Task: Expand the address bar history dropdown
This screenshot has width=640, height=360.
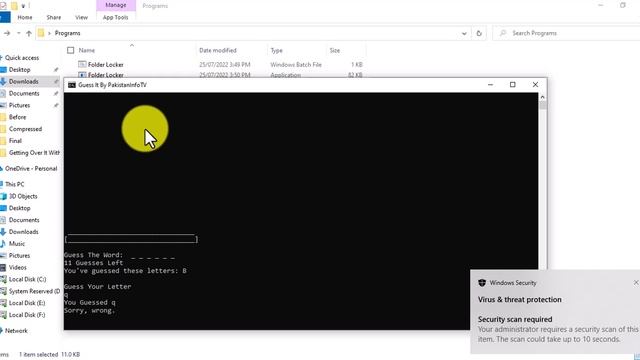Action: pos(464,33)
